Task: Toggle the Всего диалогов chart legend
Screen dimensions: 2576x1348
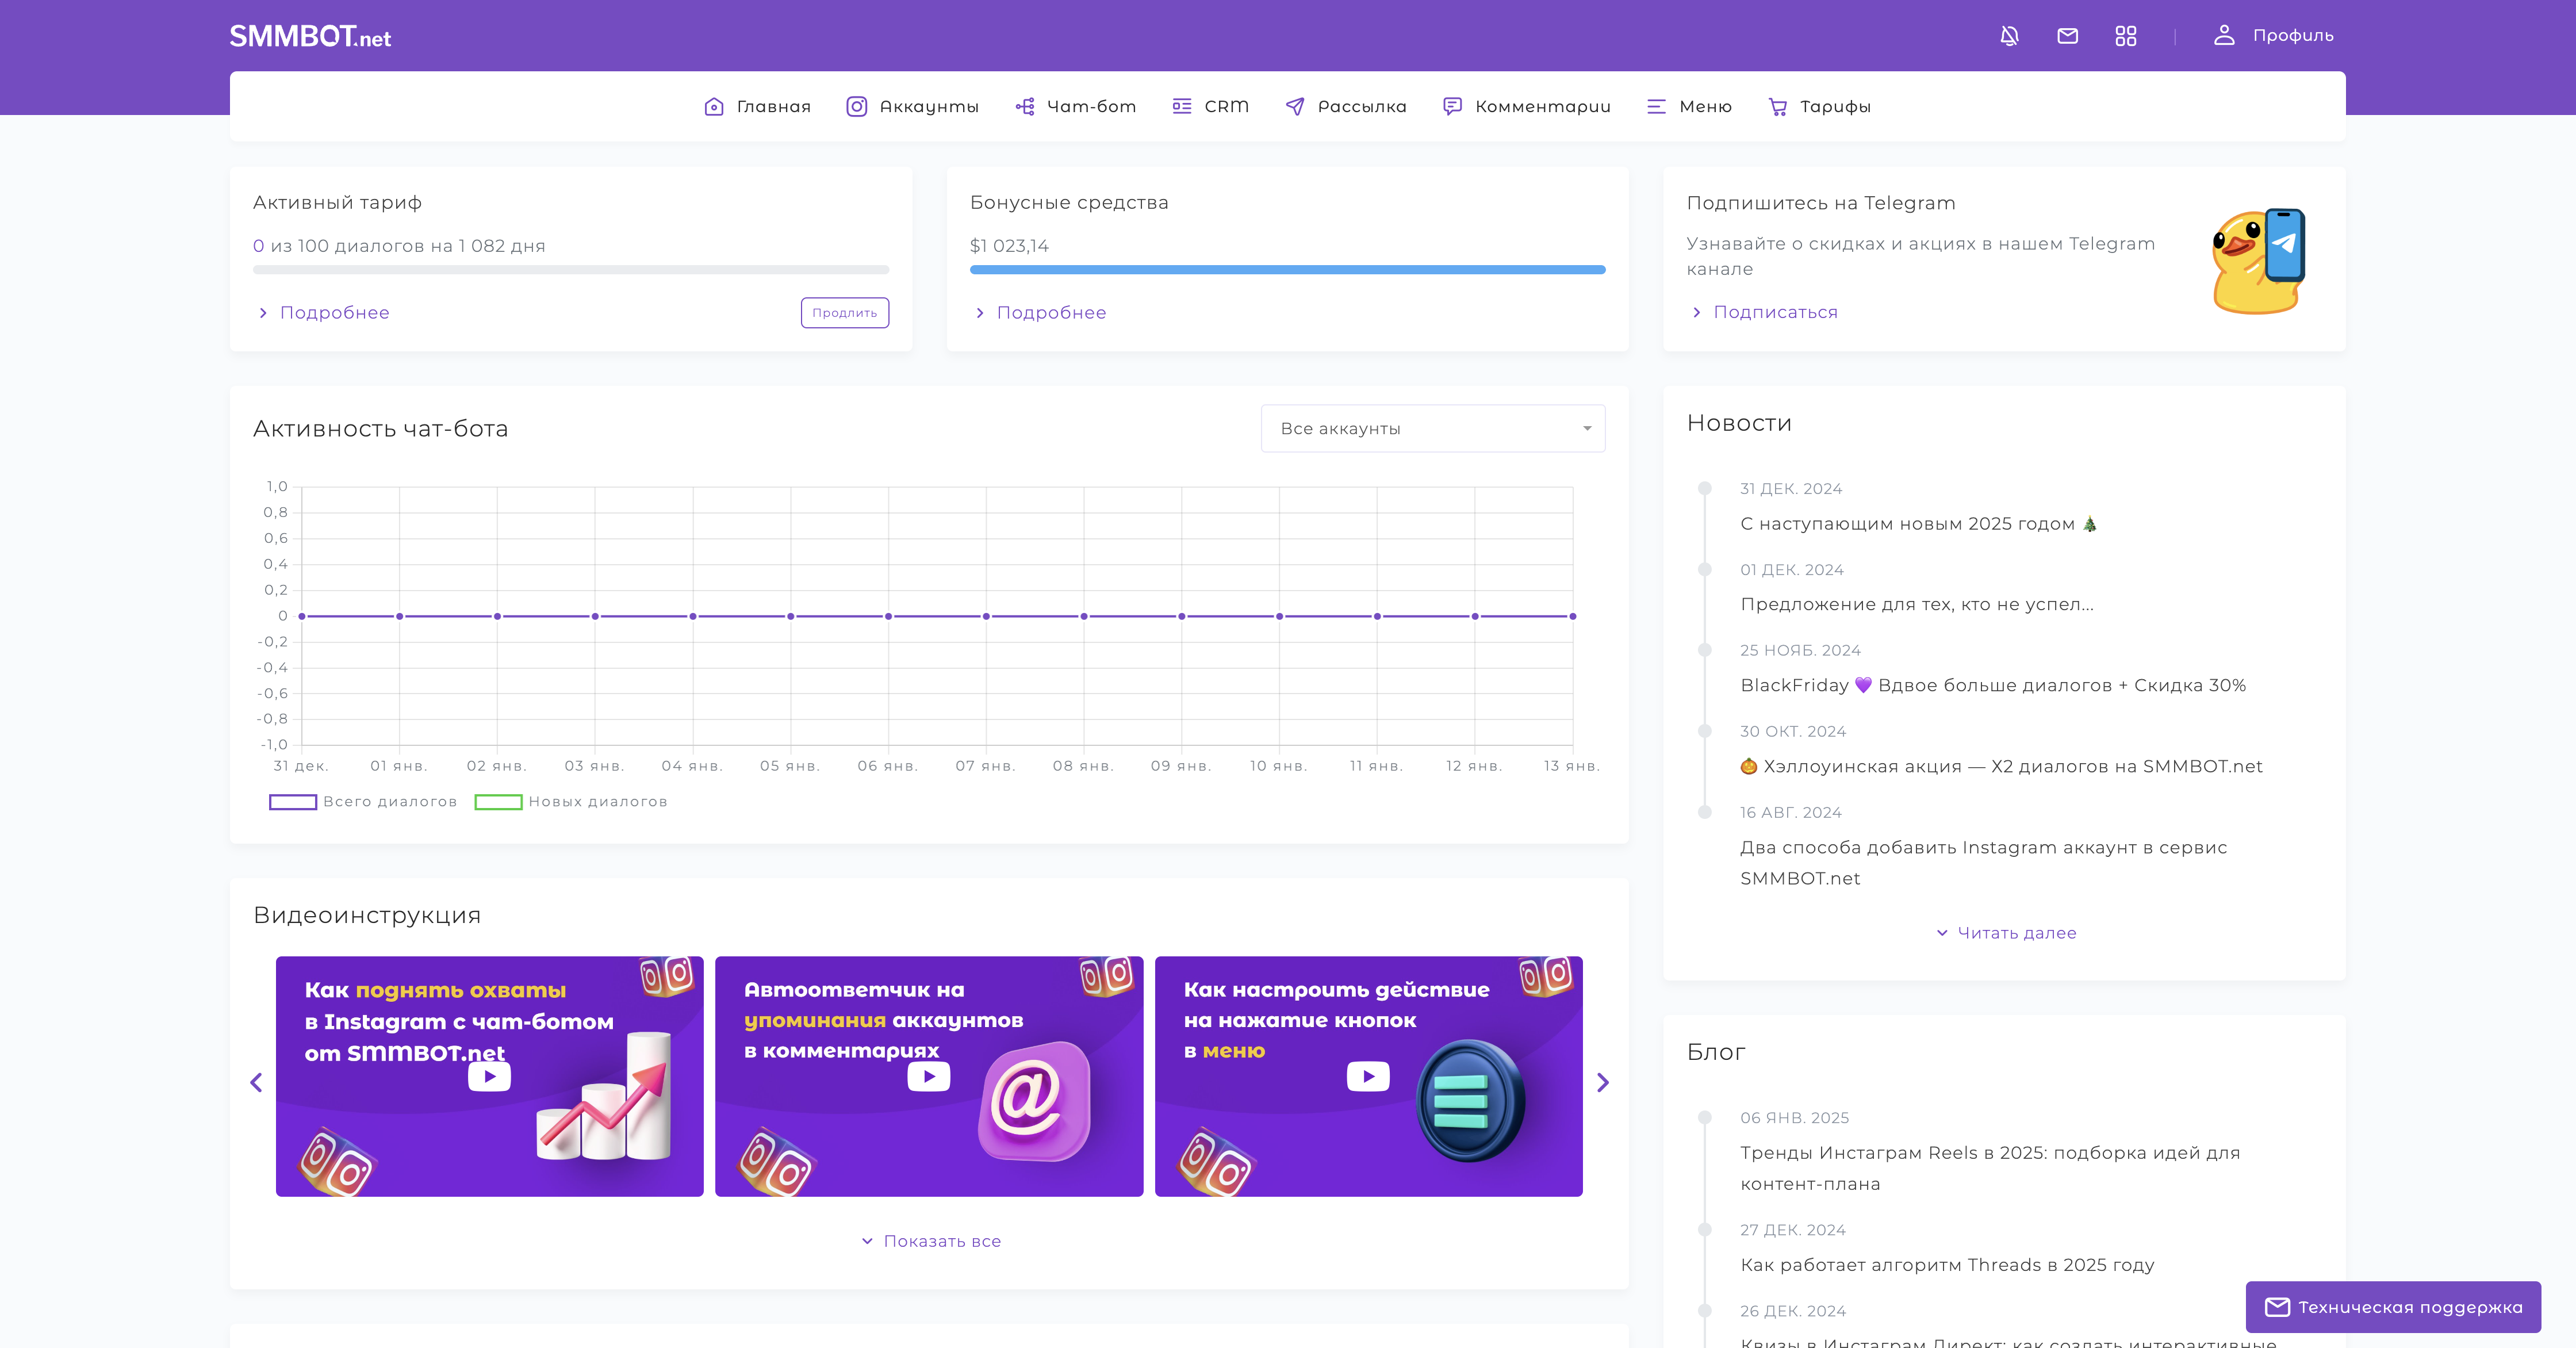Action: click(363, 802)
